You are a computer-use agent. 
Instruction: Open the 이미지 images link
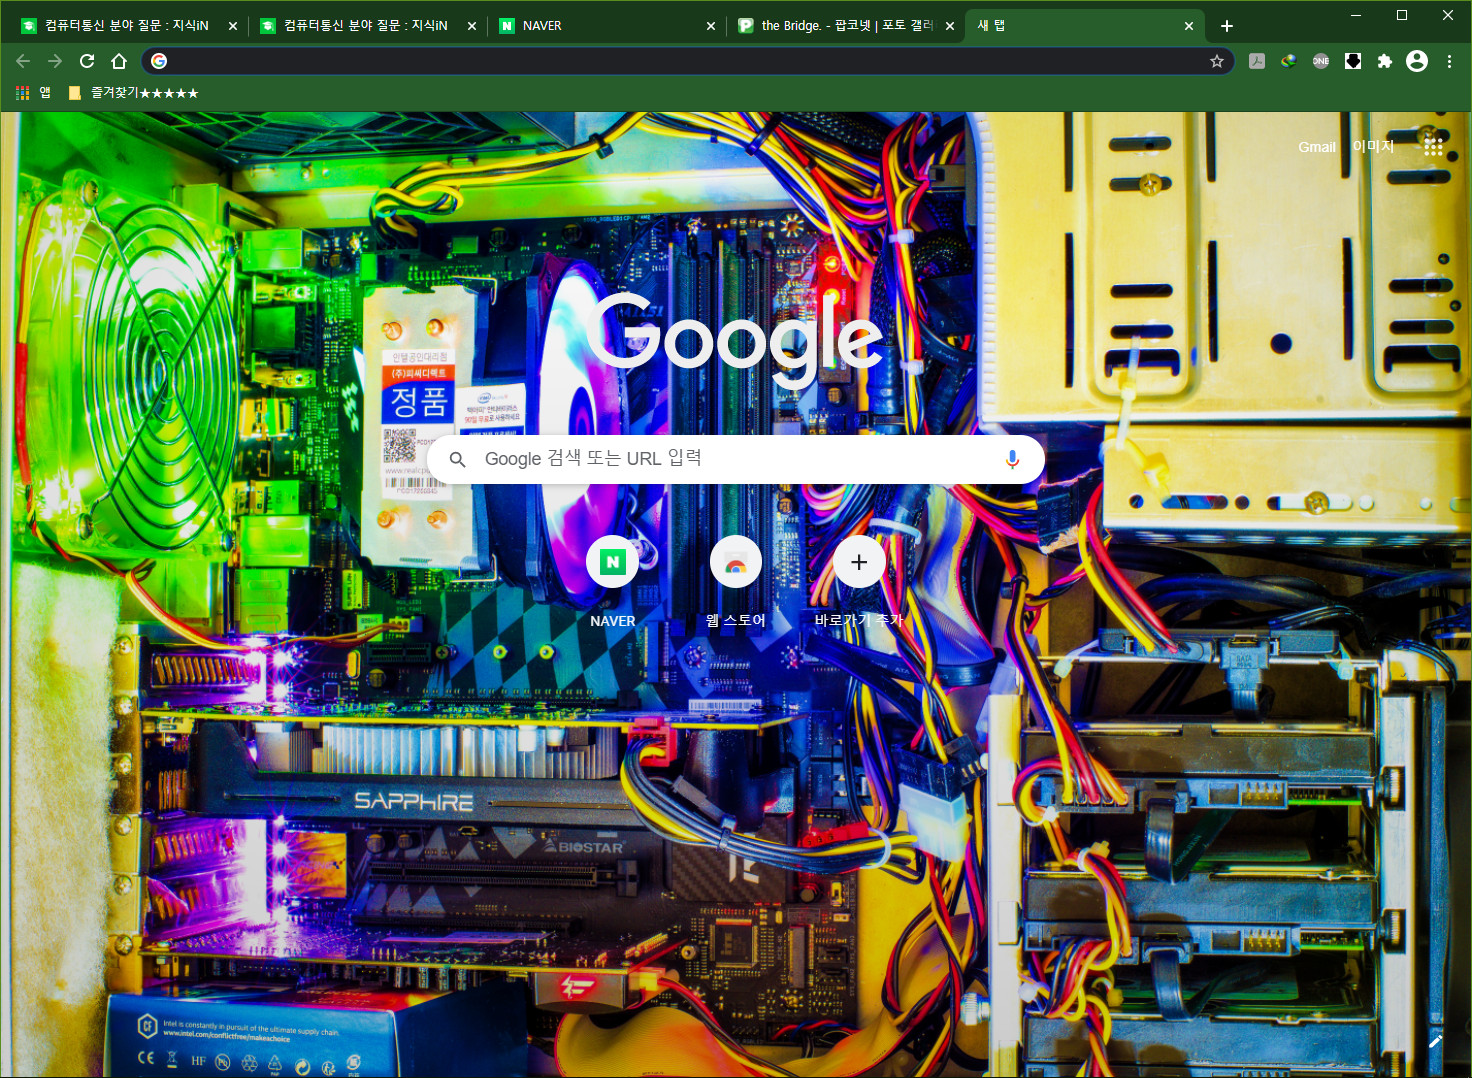[1373, 146]
